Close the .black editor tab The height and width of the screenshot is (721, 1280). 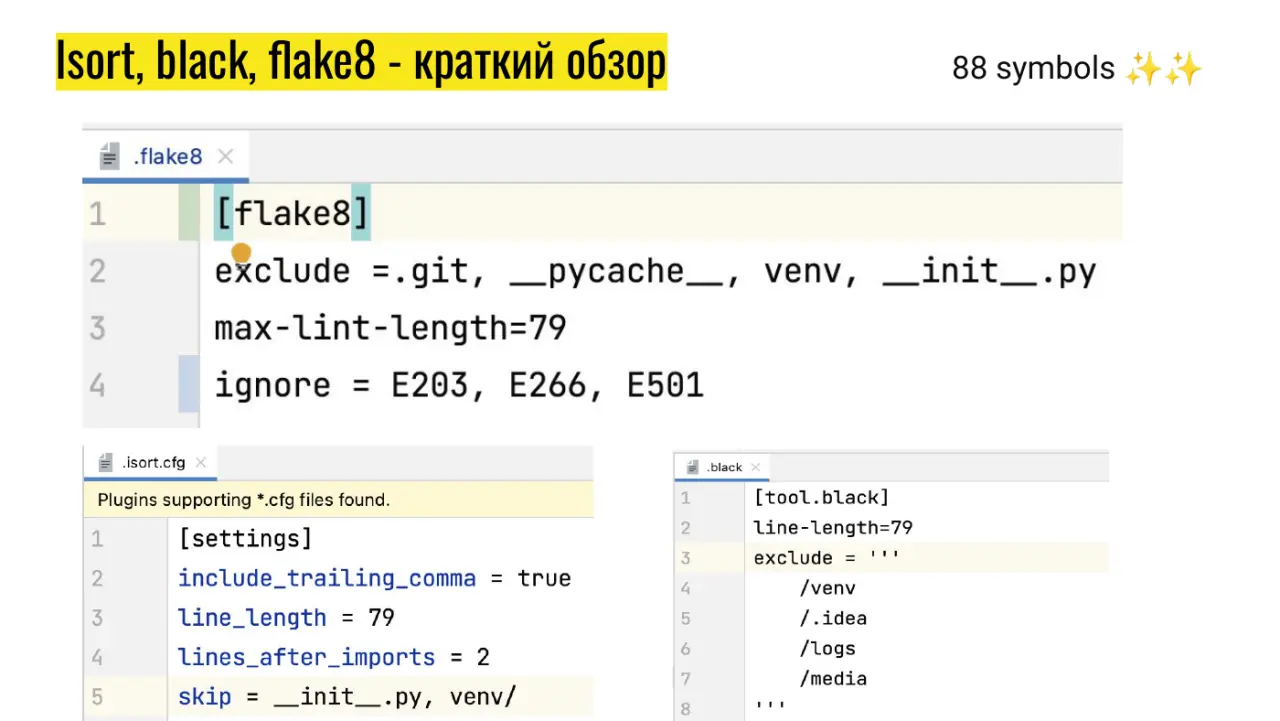(755, 467)
